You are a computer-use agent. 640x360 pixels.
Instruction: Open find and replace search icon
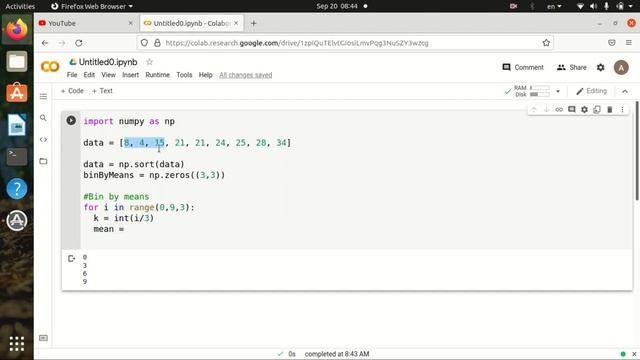pyautogui.click(x=43, y=118)
